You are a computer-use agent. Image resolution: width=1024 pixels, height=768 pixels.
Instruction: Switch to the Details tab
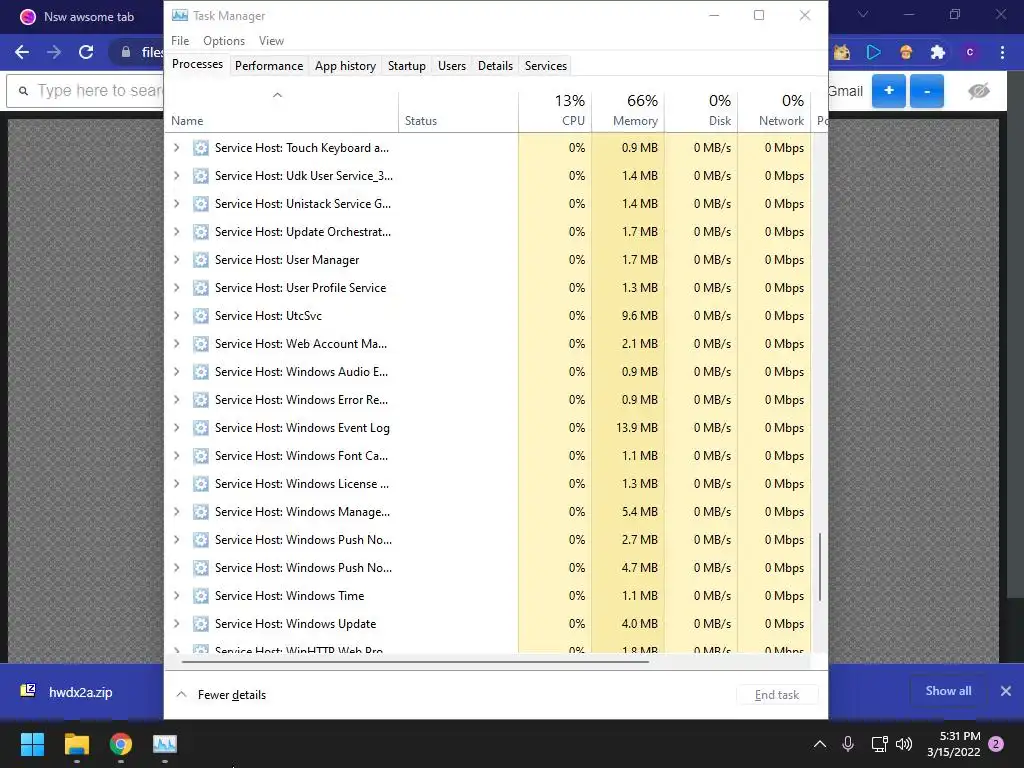click(x=495, y=66)
